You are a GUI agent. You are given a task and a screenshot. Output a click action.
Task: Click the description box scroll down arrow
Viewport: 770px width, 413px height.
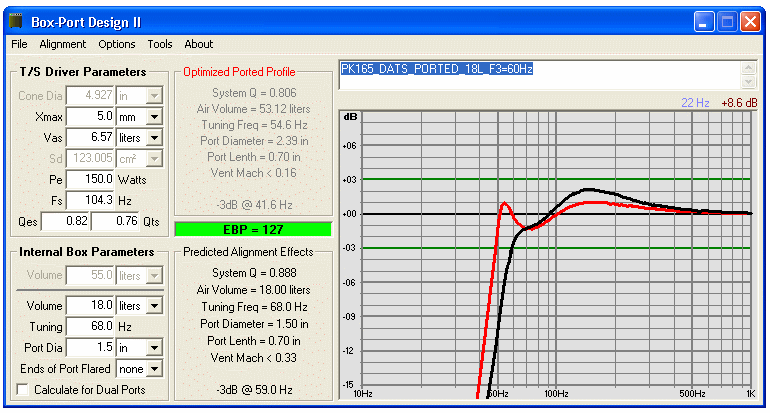[748, 82]
